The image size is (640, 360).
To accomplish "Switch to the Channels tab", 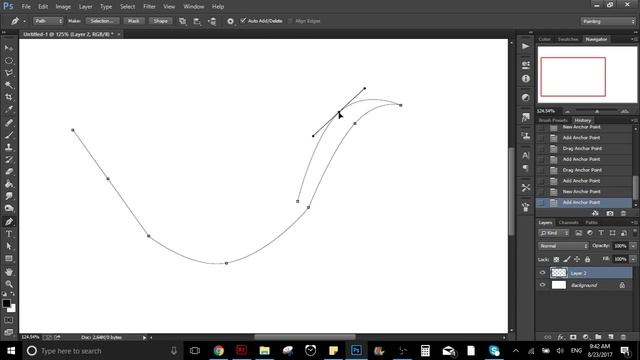I will click(569, 222).
